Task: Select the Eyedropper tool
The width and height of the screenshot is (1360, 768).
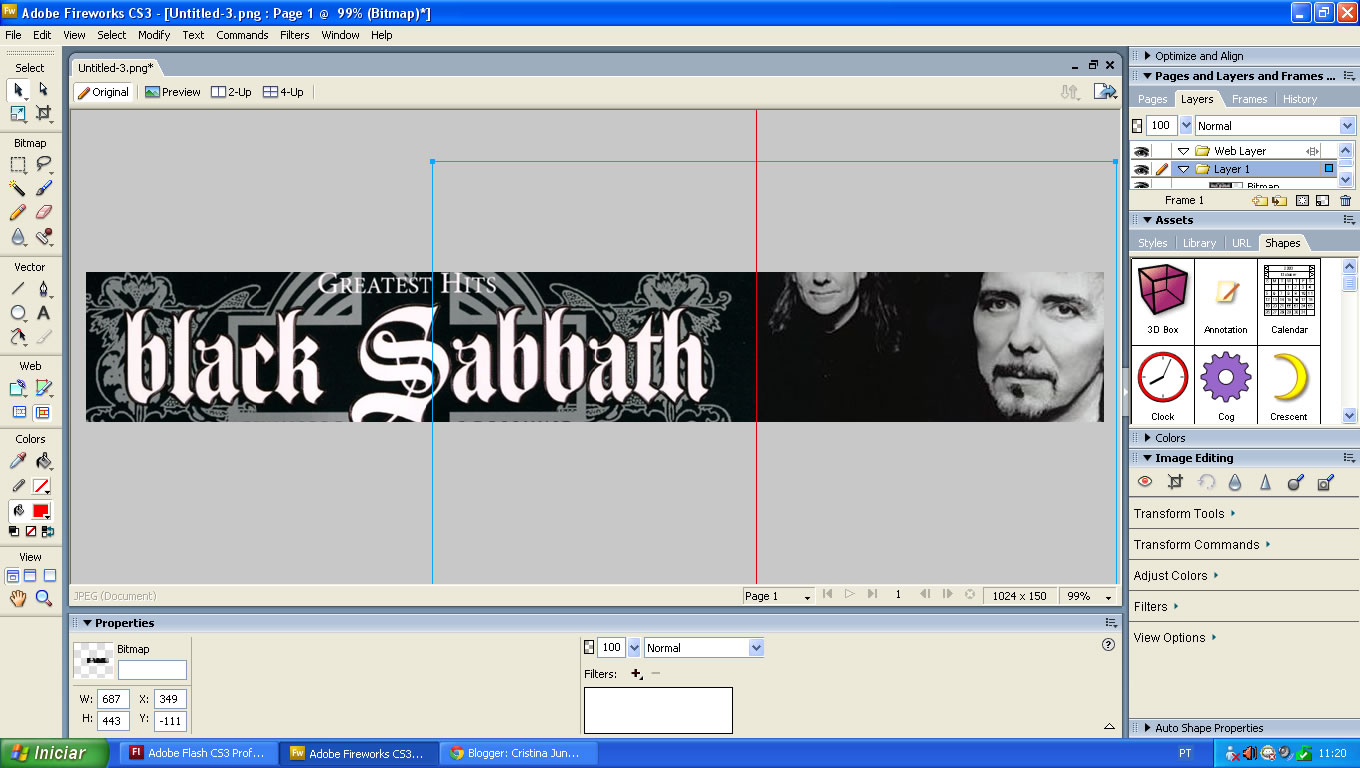Action: [18, 461]
